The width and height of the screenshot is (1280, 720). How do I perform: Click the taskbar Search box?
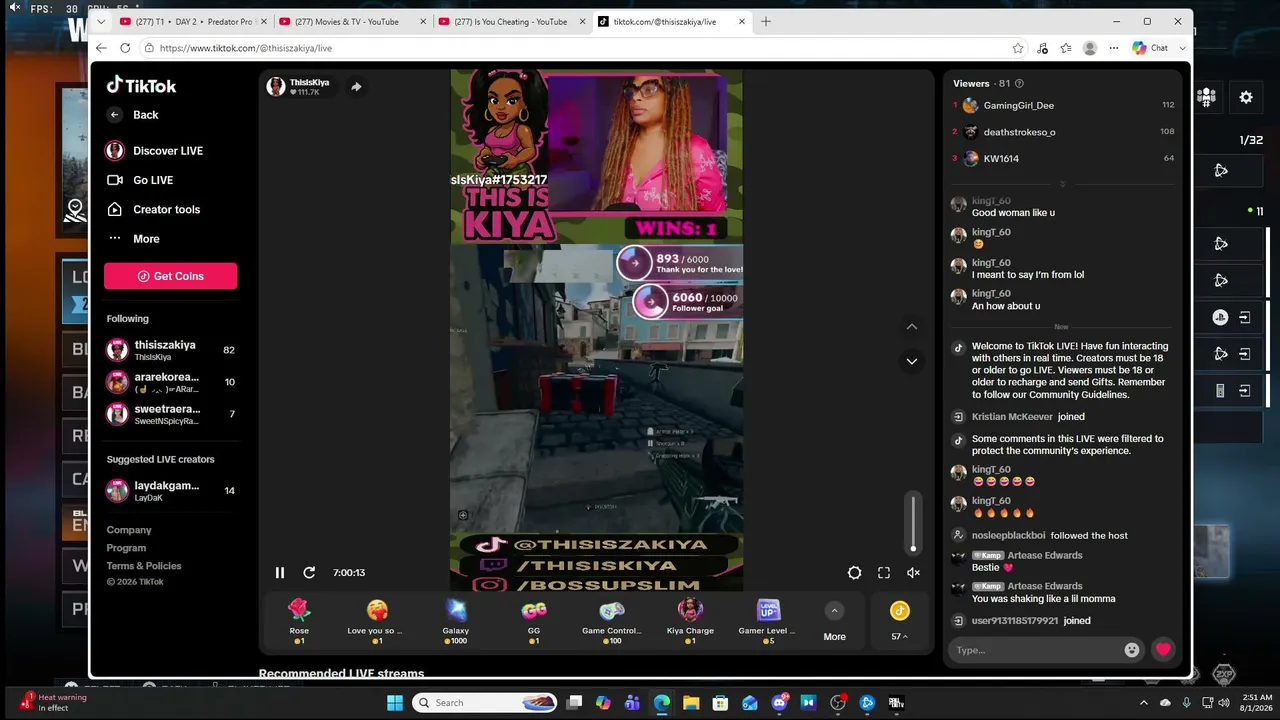[x=484, y=703]
